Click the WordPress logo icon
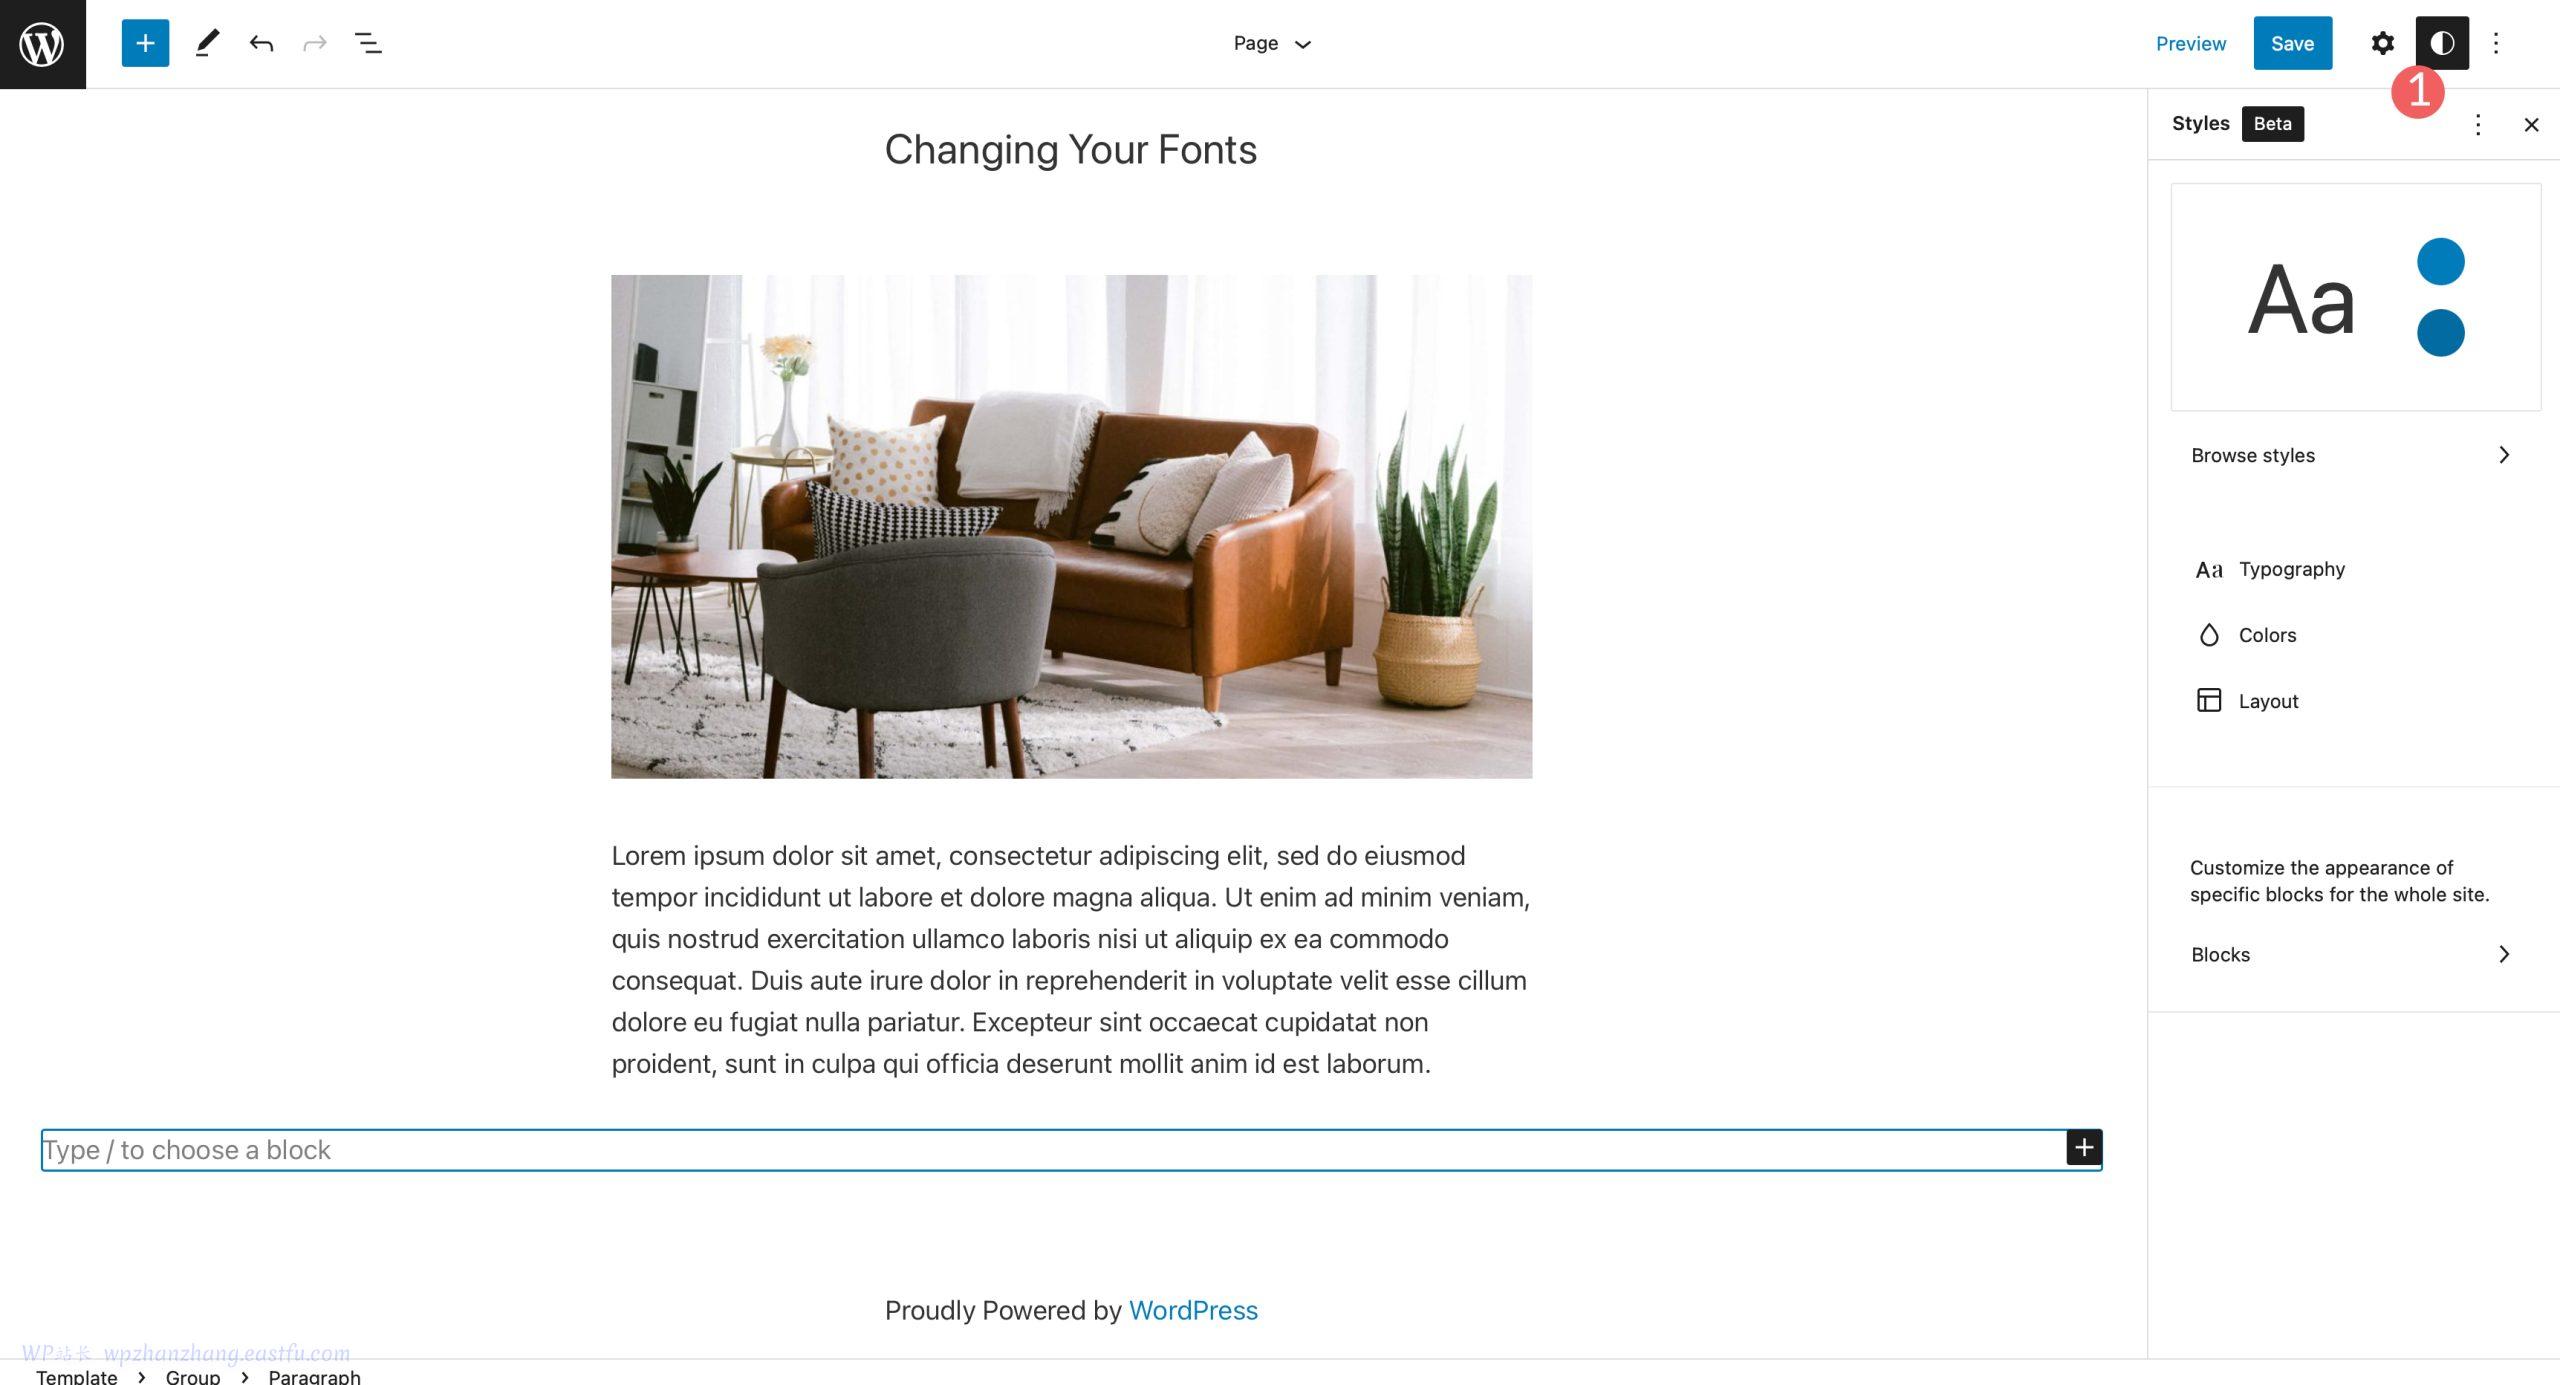The height and width of the screenshot is (1385, 2560). click(43, 43)
